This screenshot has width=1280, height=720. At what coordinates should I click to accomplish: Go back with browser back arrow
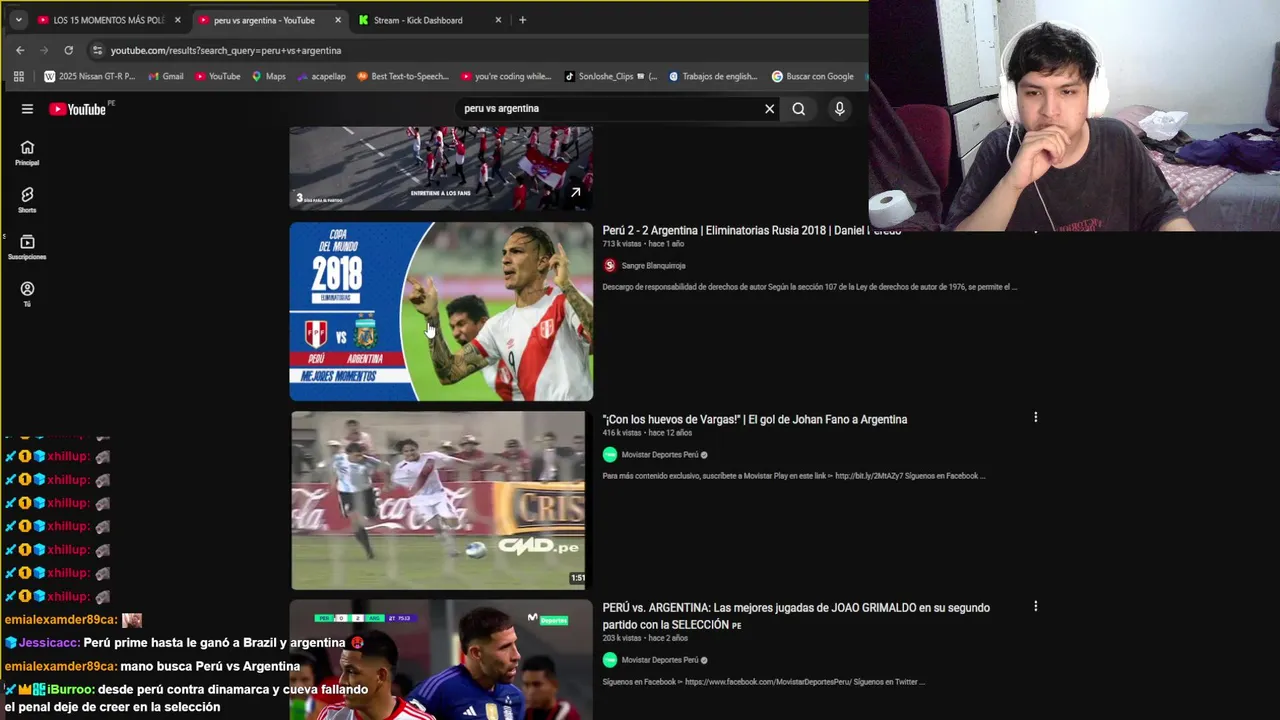coord(20,50)
